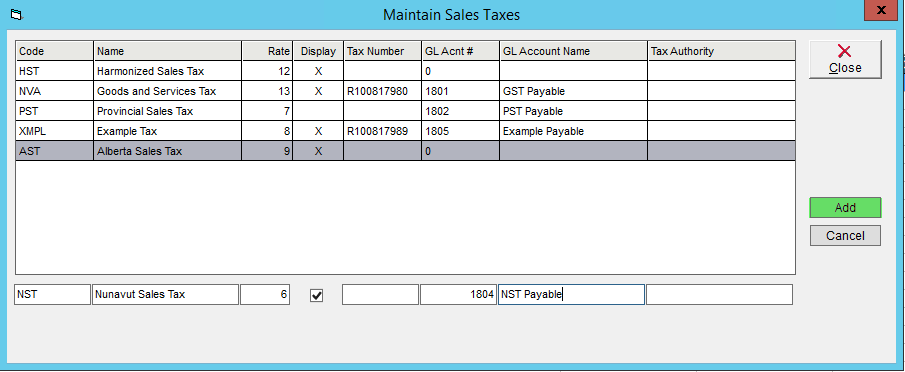Select the Alberta Sales Tax row
905x372 pixels.
point(405,151)
